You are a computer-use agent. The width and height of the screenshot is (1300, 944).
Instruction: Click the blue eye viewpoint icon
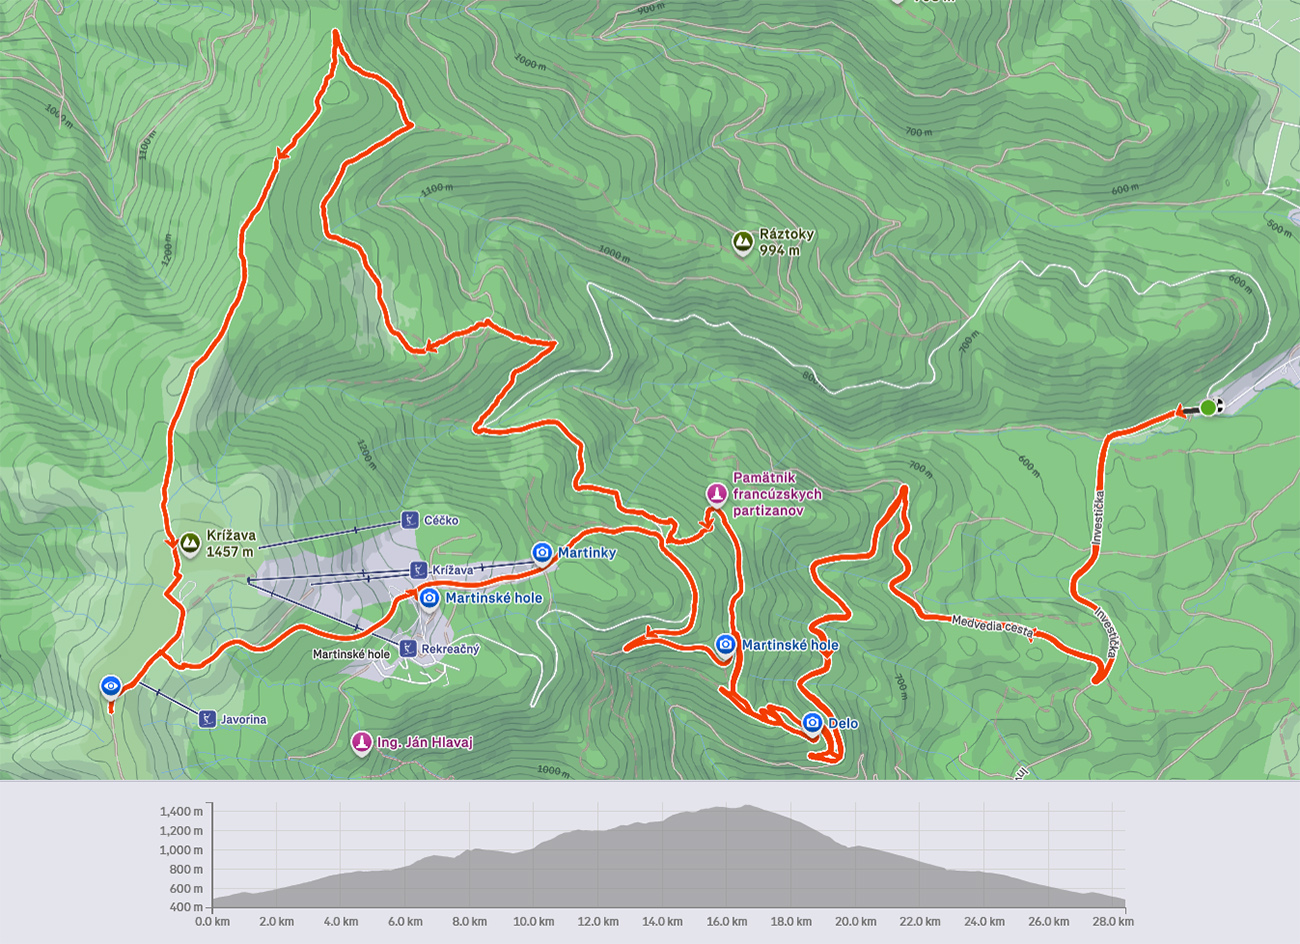tap(111, 686)
